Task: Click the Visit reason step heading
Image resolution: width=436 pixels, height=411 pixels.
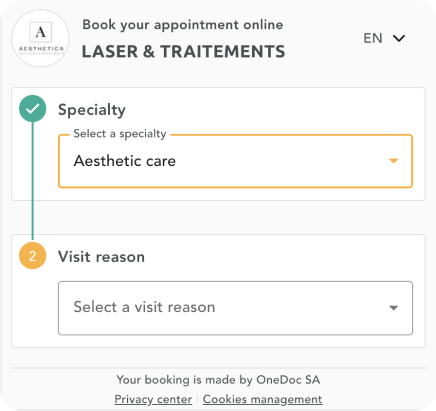Action: coord(101,257)
